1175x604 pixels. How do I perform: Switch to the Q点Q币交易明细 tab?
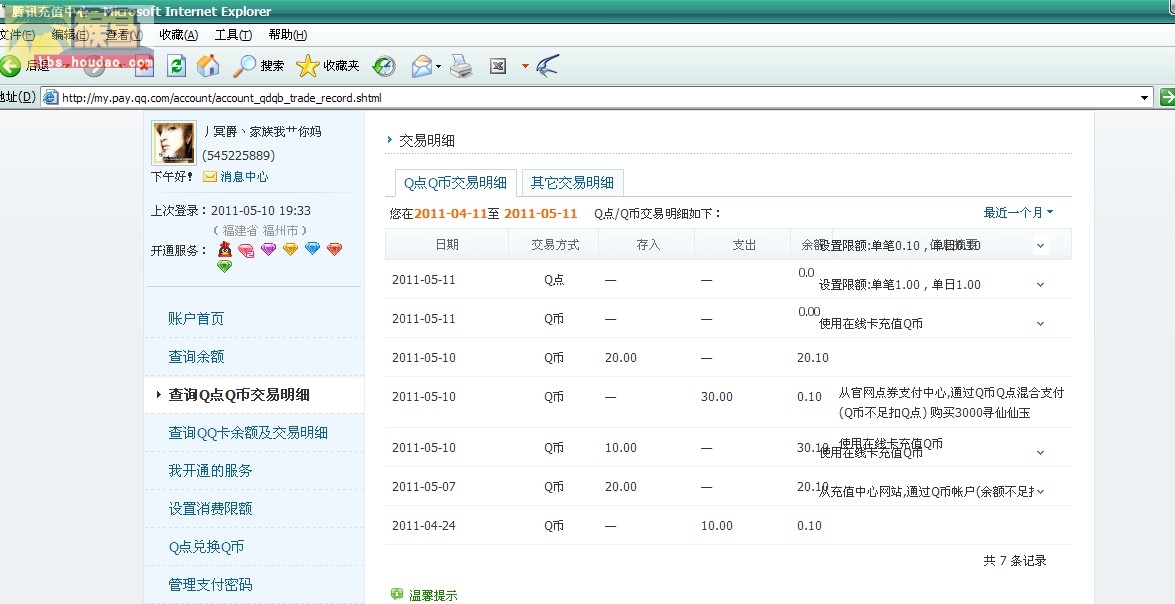pyautogui.click(x=455, y=183)
